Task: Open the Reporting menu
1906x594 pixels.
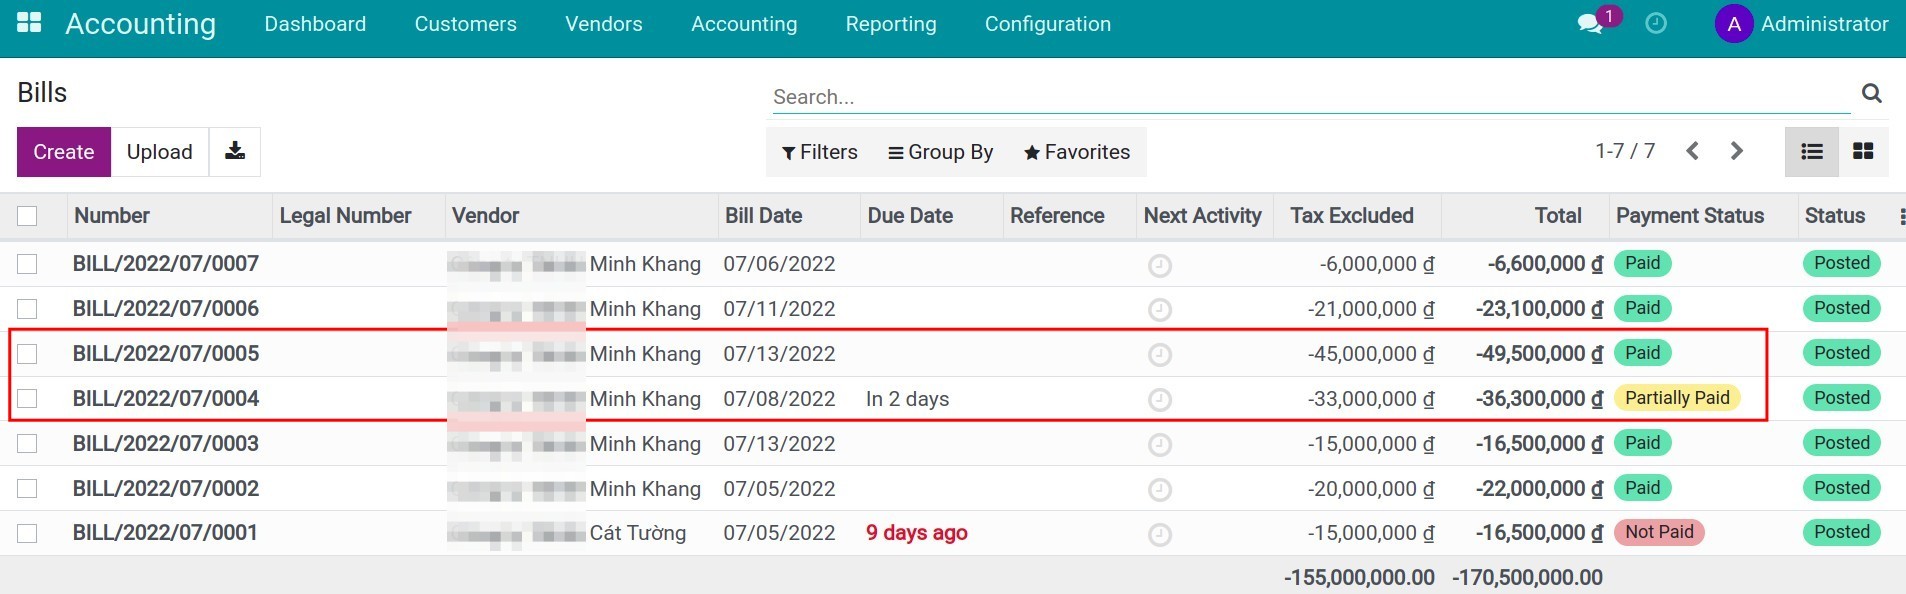Action: (x=890, y=24)
